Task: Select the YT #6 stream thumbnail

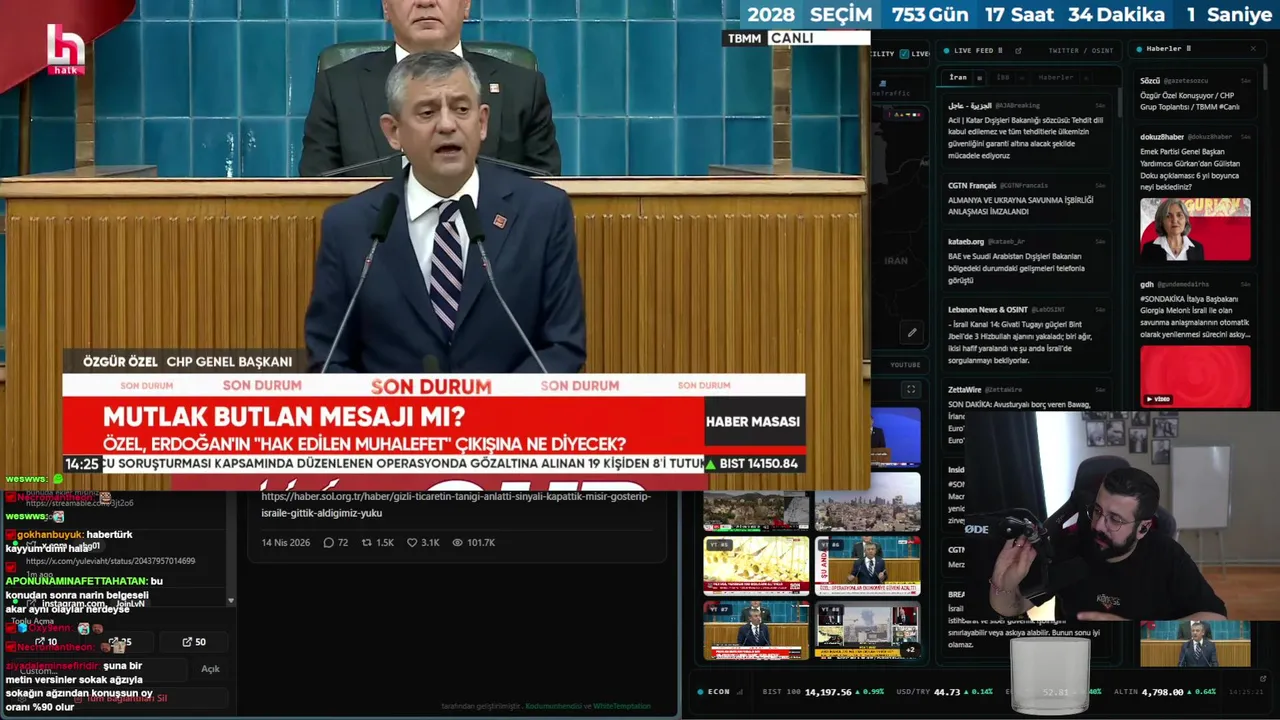Action: (x=867, y=566)
